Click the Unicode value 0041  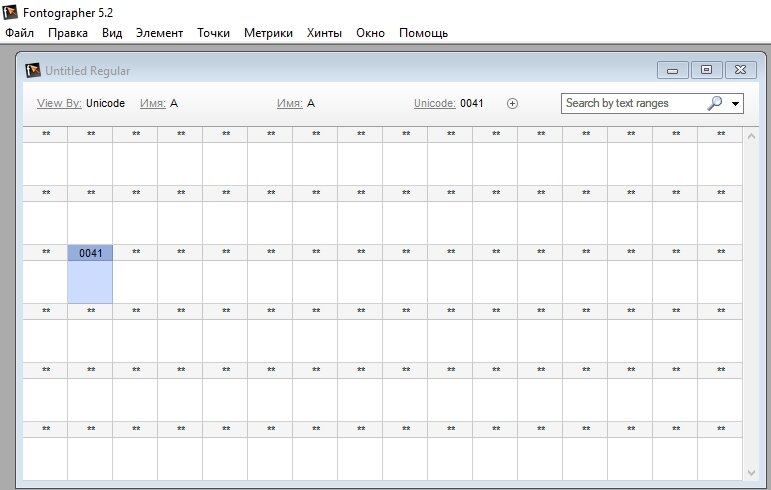click(x=472, y=103)
